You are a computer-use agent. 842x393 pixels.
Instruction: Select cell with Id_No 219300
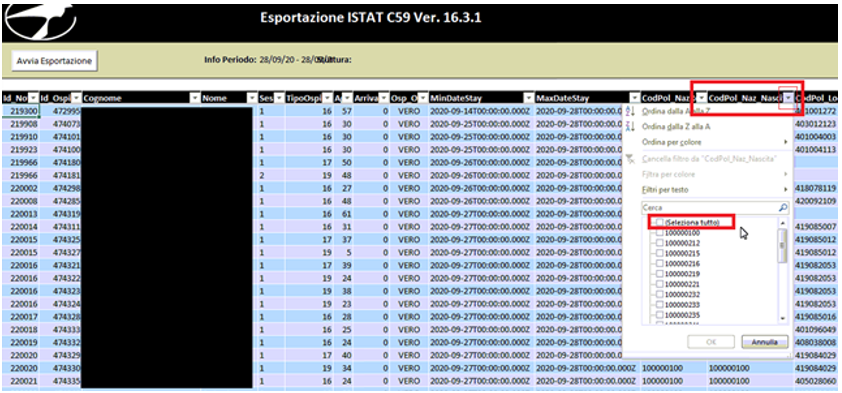[20, 111]
